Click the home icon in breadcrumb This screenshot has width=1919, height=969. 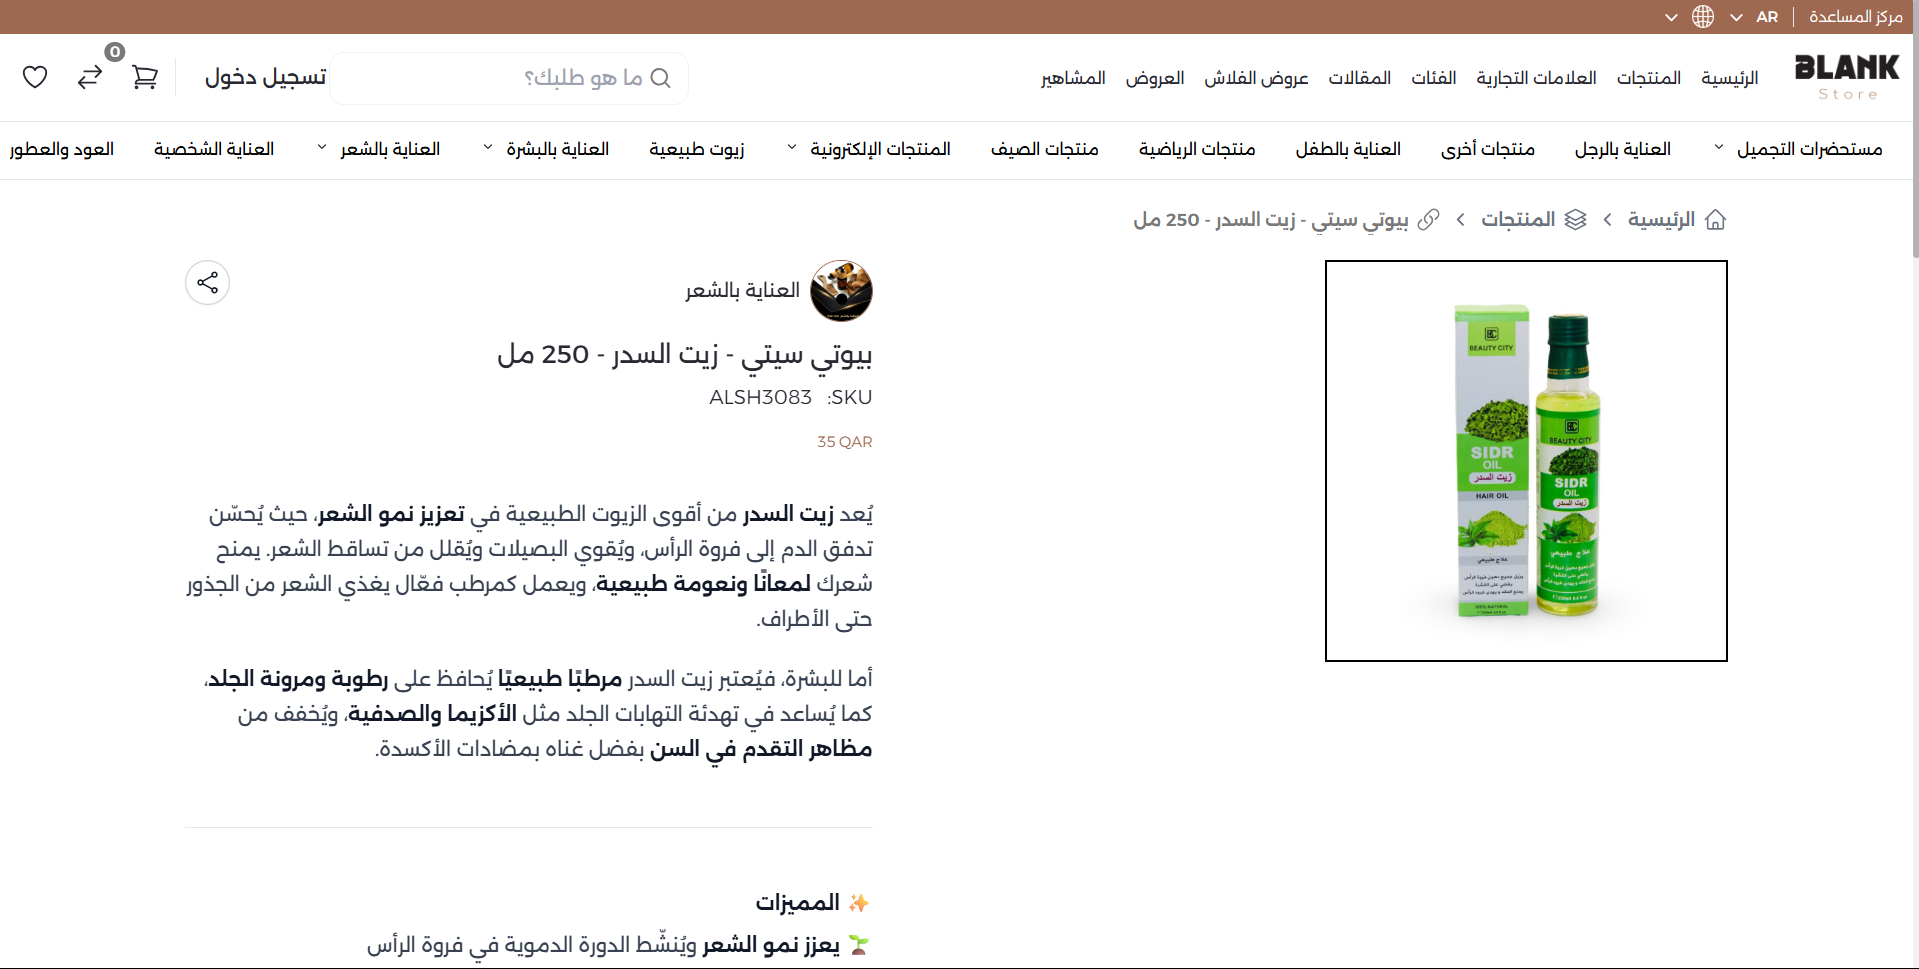pos(1716,220)
